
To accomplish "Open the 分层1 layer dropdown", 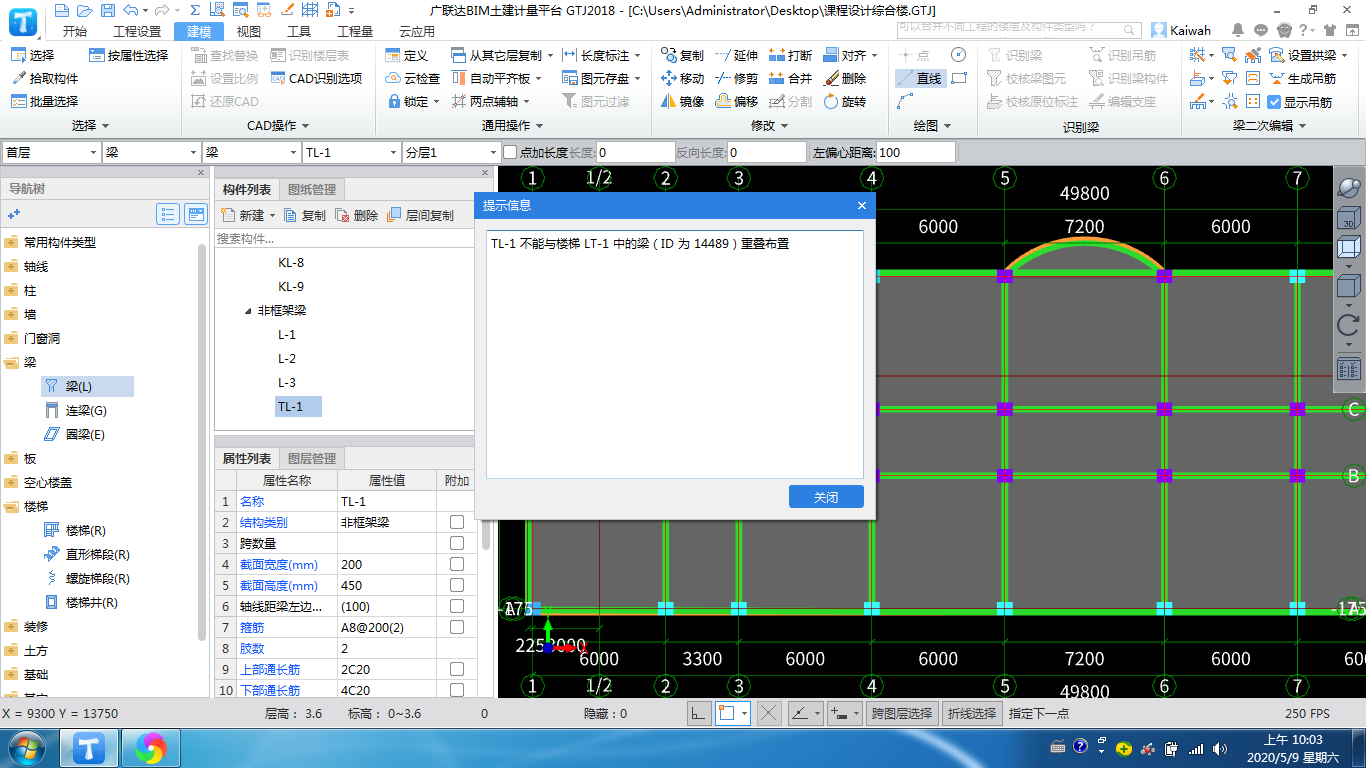I will 451,152.
